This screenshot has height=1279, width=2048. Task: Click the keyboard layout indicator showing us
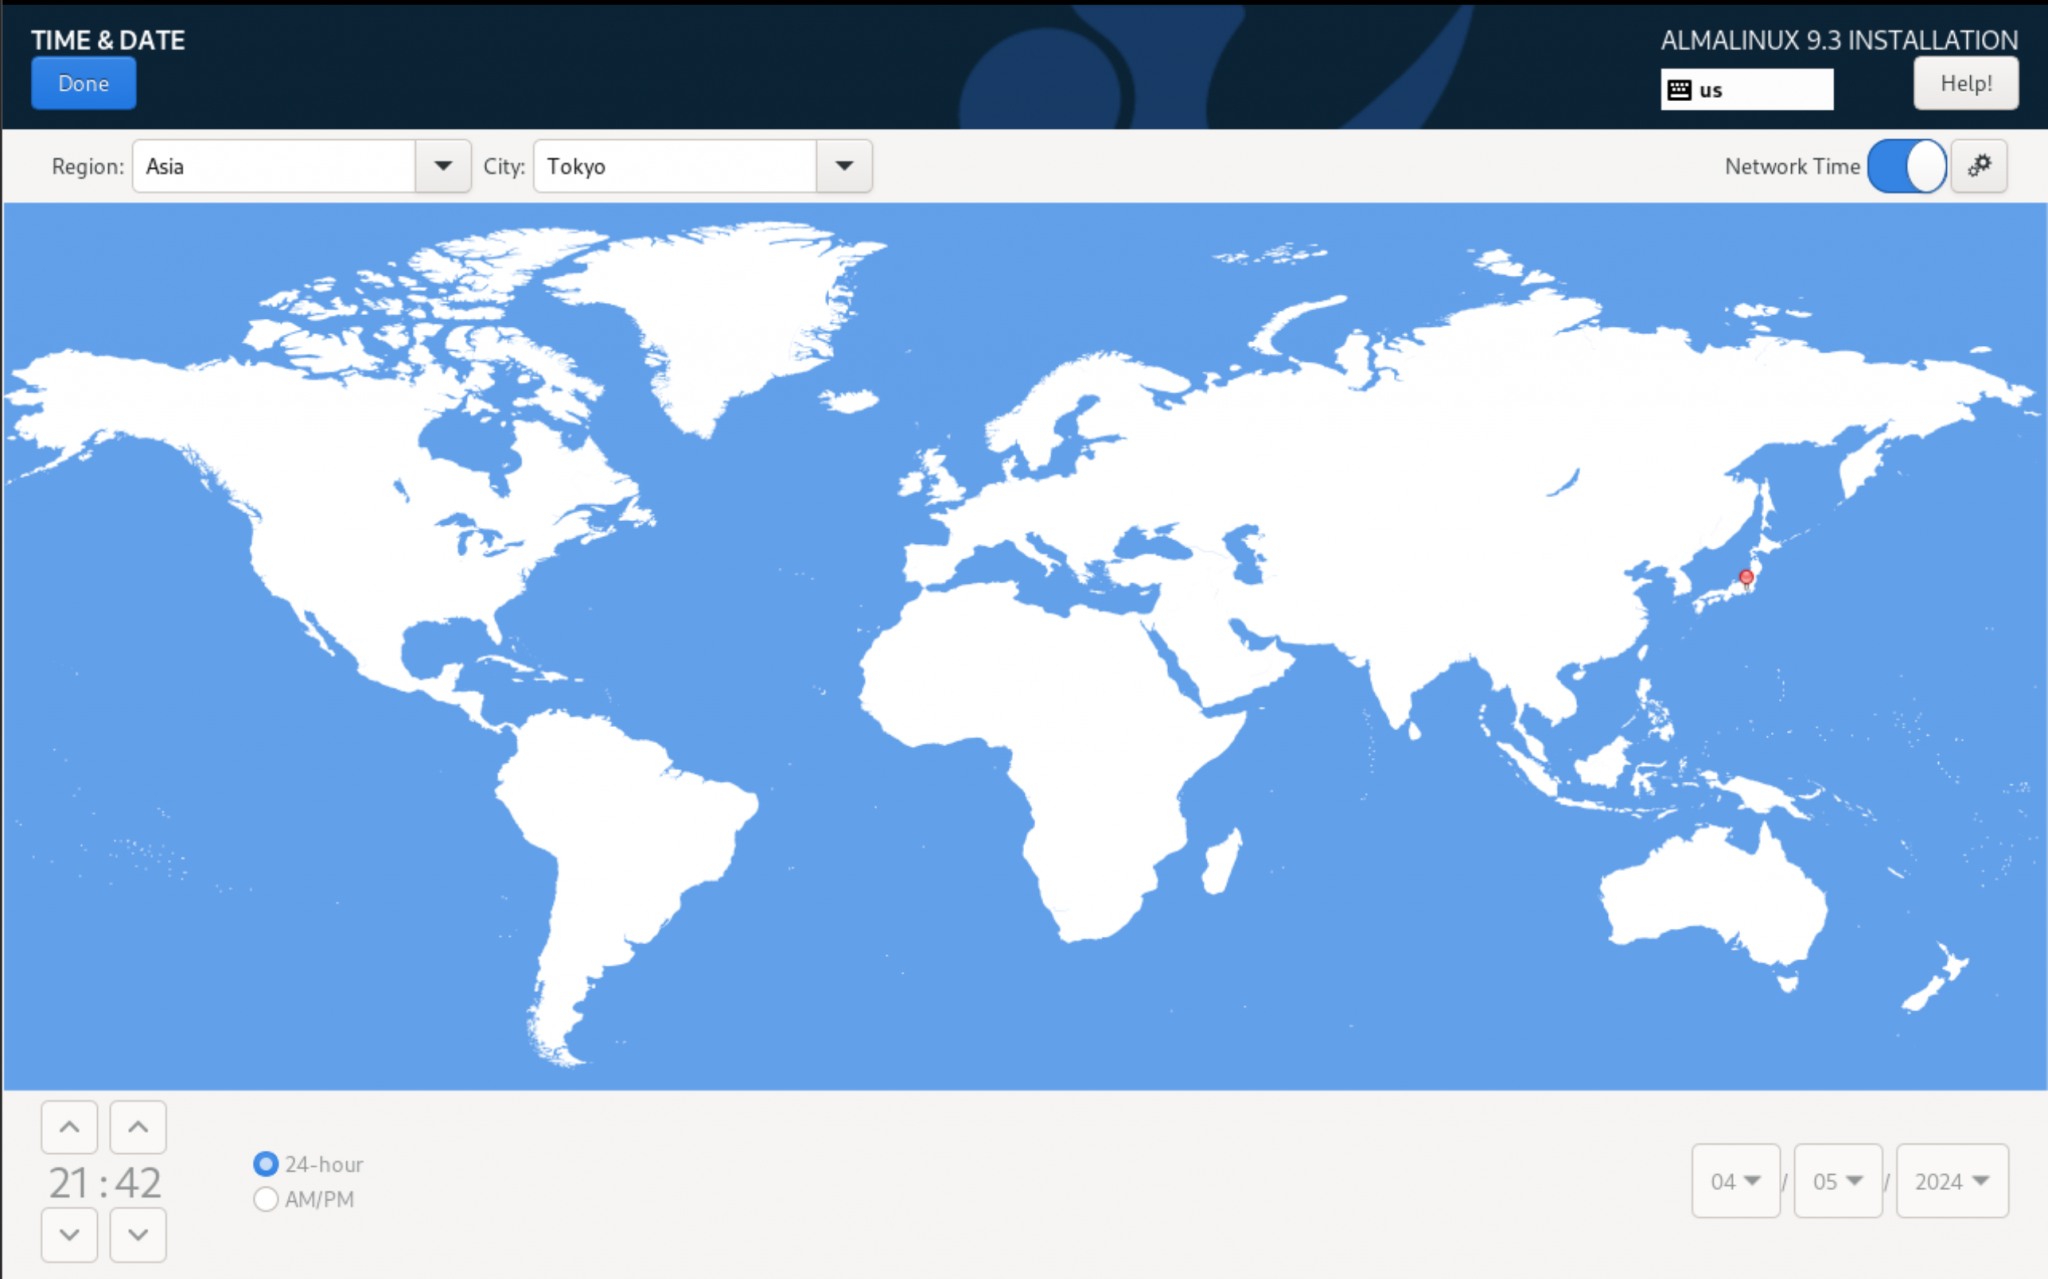tap(1747, 89)
